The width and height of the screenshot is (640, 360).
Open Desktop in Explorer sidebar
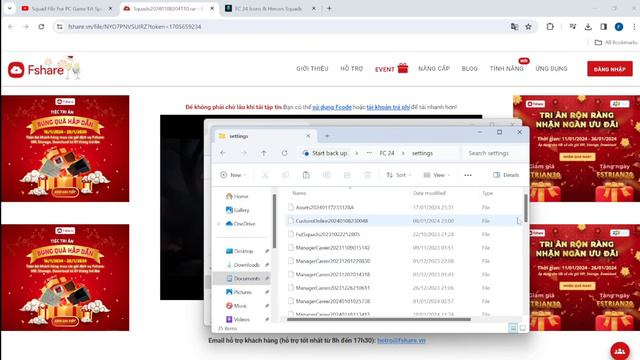[240, 251]
